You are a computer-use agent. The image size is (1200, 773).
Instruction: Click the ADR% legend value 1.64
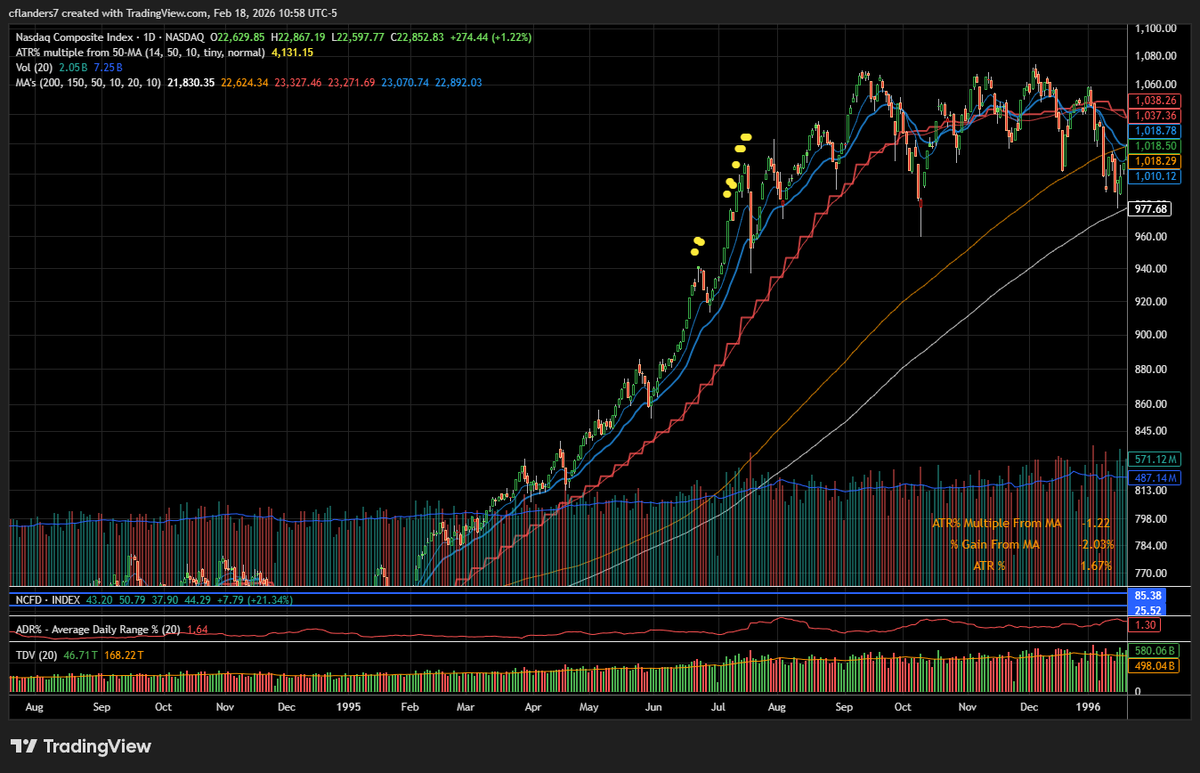pos(197,629)
